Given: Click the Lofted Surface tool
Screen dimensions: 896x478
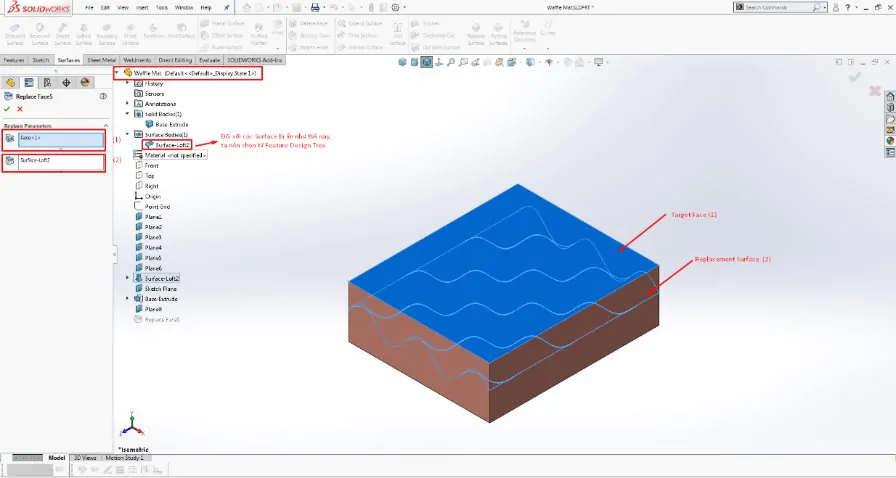Looking at the screenshot, I should (83, 34).
